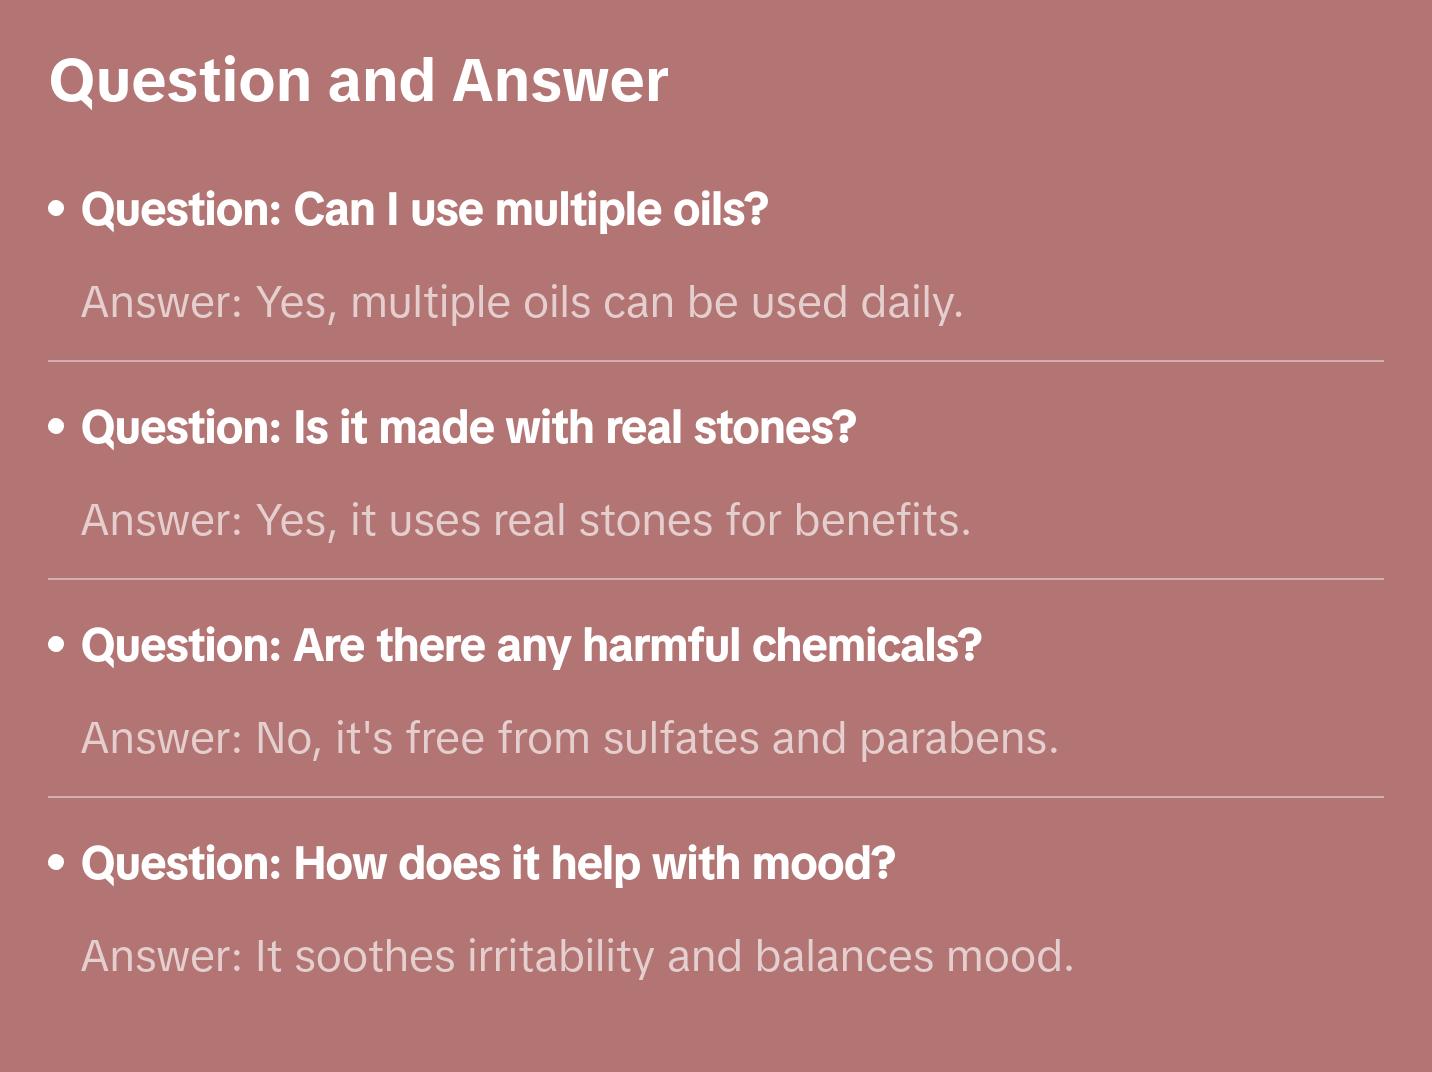This screenshot has height=1072, width=1432.
Task: Click the divider line below the real stones answer
Action: [x=715, y=579]
